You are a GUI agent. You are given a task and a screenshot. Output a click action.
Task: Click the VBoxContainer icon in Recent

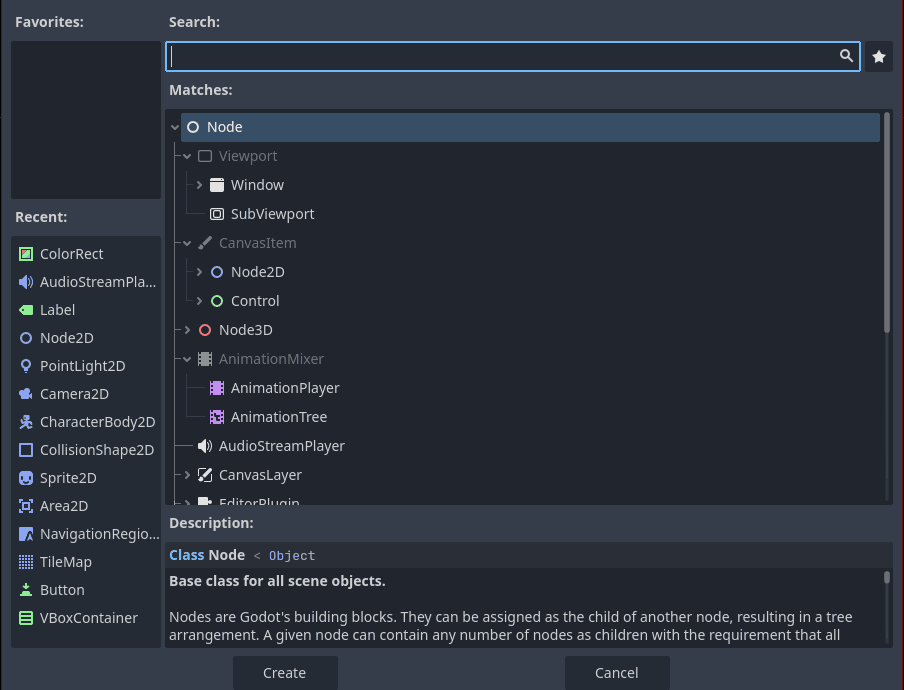[x=26, y=618]
